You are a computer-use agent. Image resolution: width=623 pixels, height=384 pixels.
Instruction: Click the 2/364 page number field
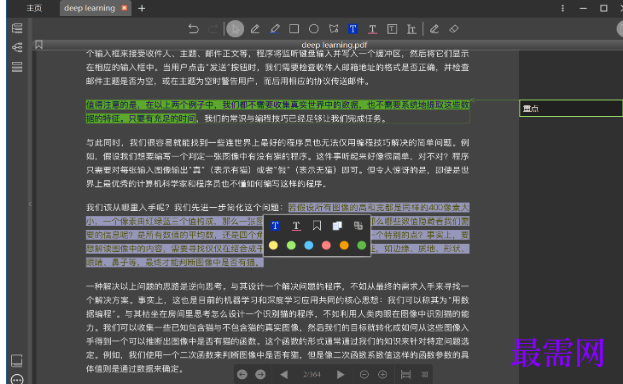coord(312,374)
